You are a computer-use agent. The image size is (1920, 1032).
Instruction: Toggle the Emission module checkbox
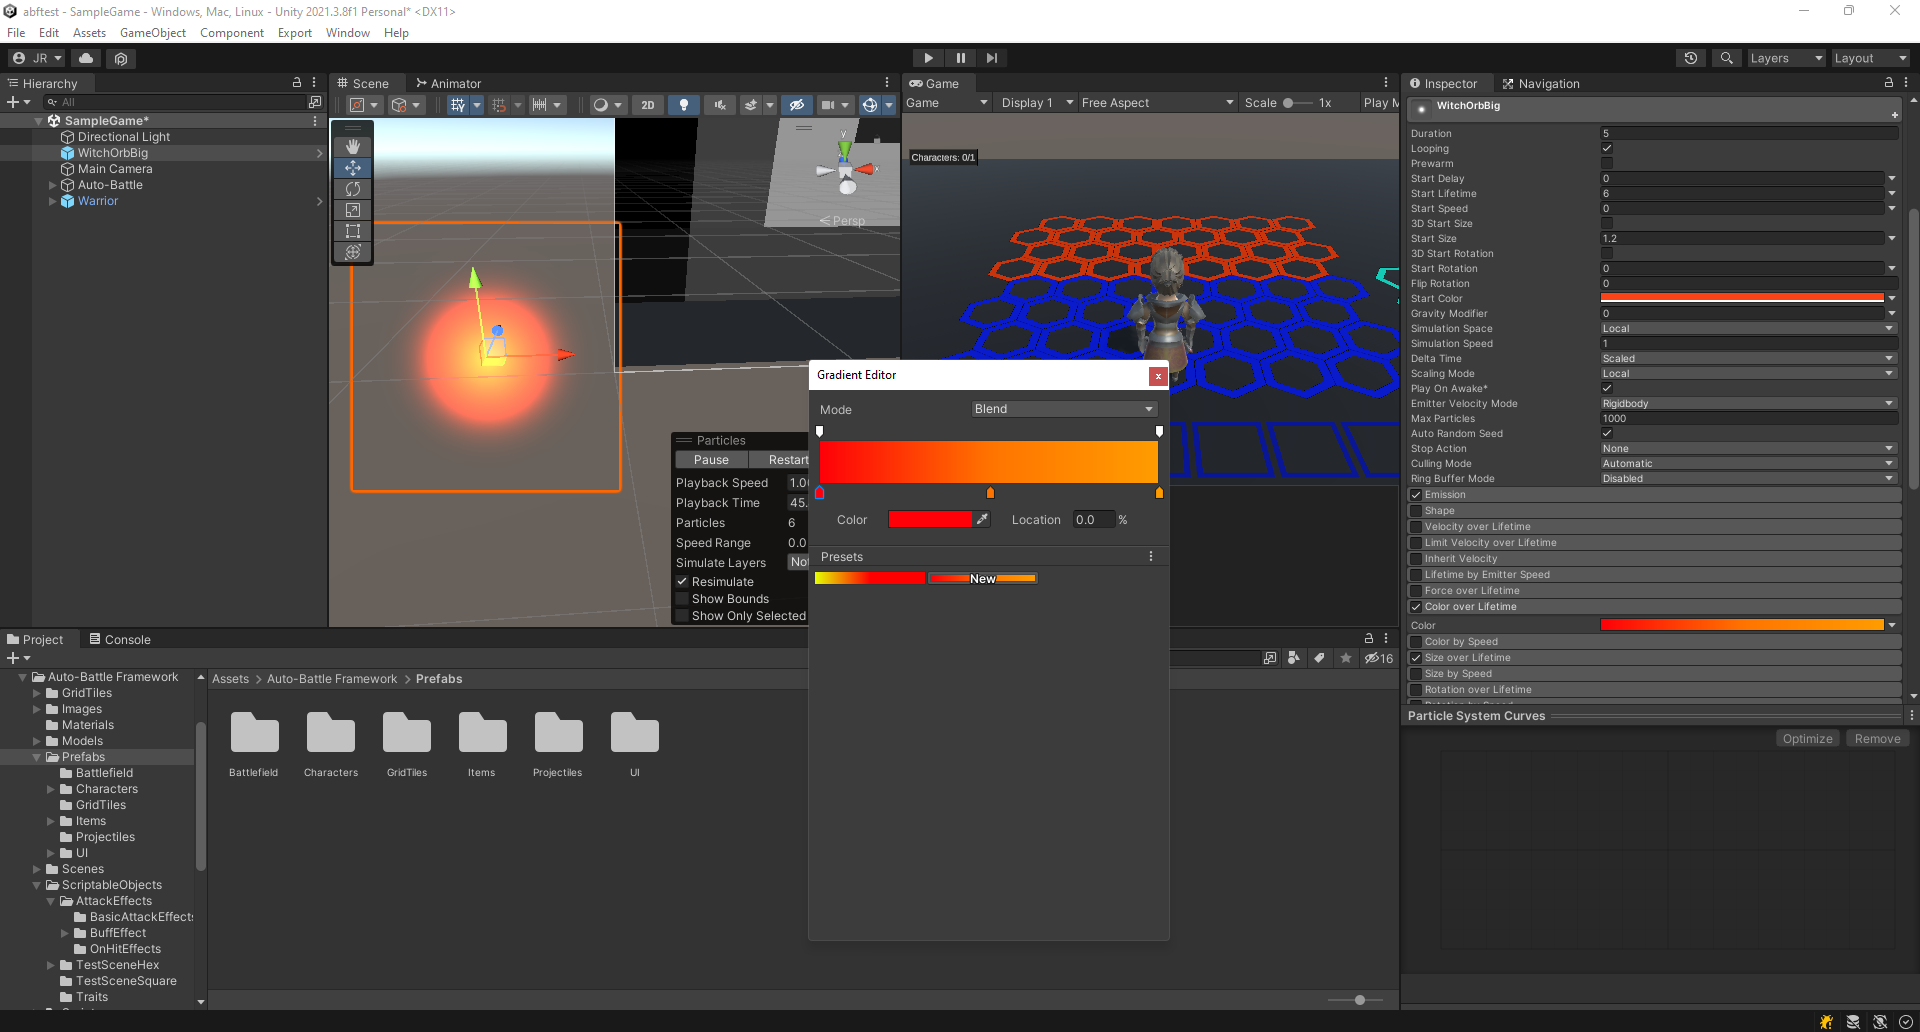1416,495
